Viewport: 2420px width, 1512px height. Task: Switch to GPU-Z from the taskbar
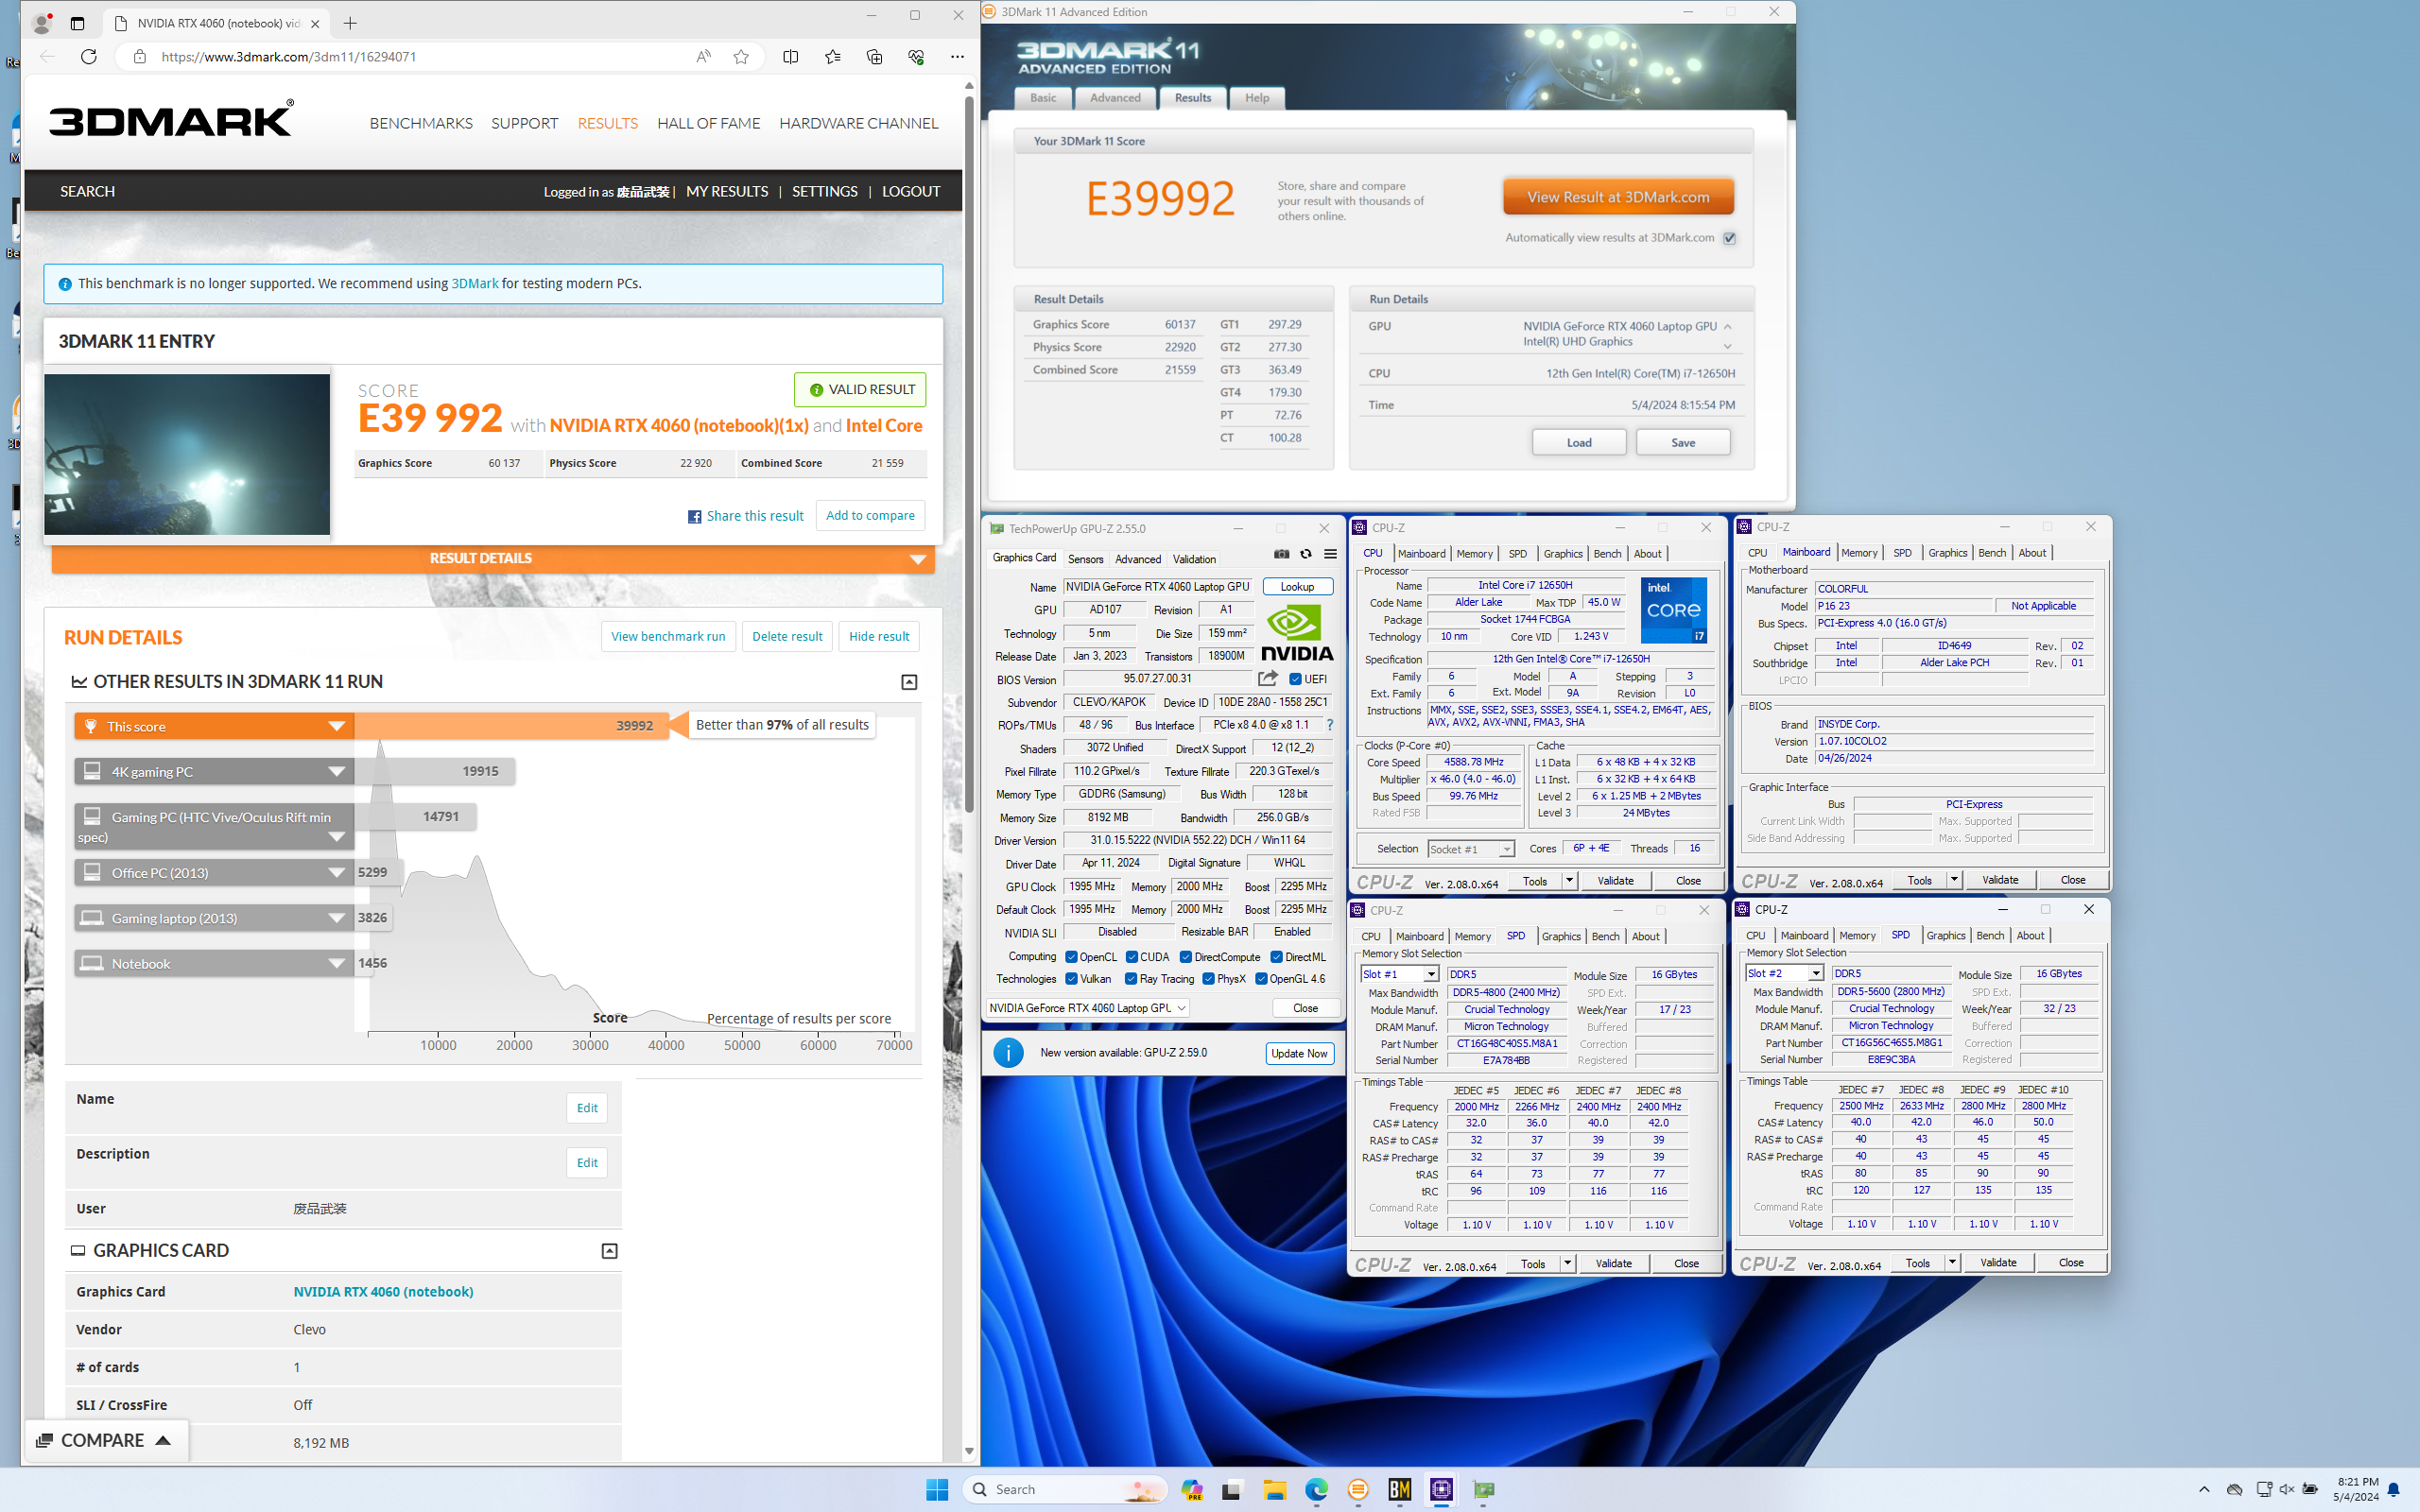tap(1484, 1489)
